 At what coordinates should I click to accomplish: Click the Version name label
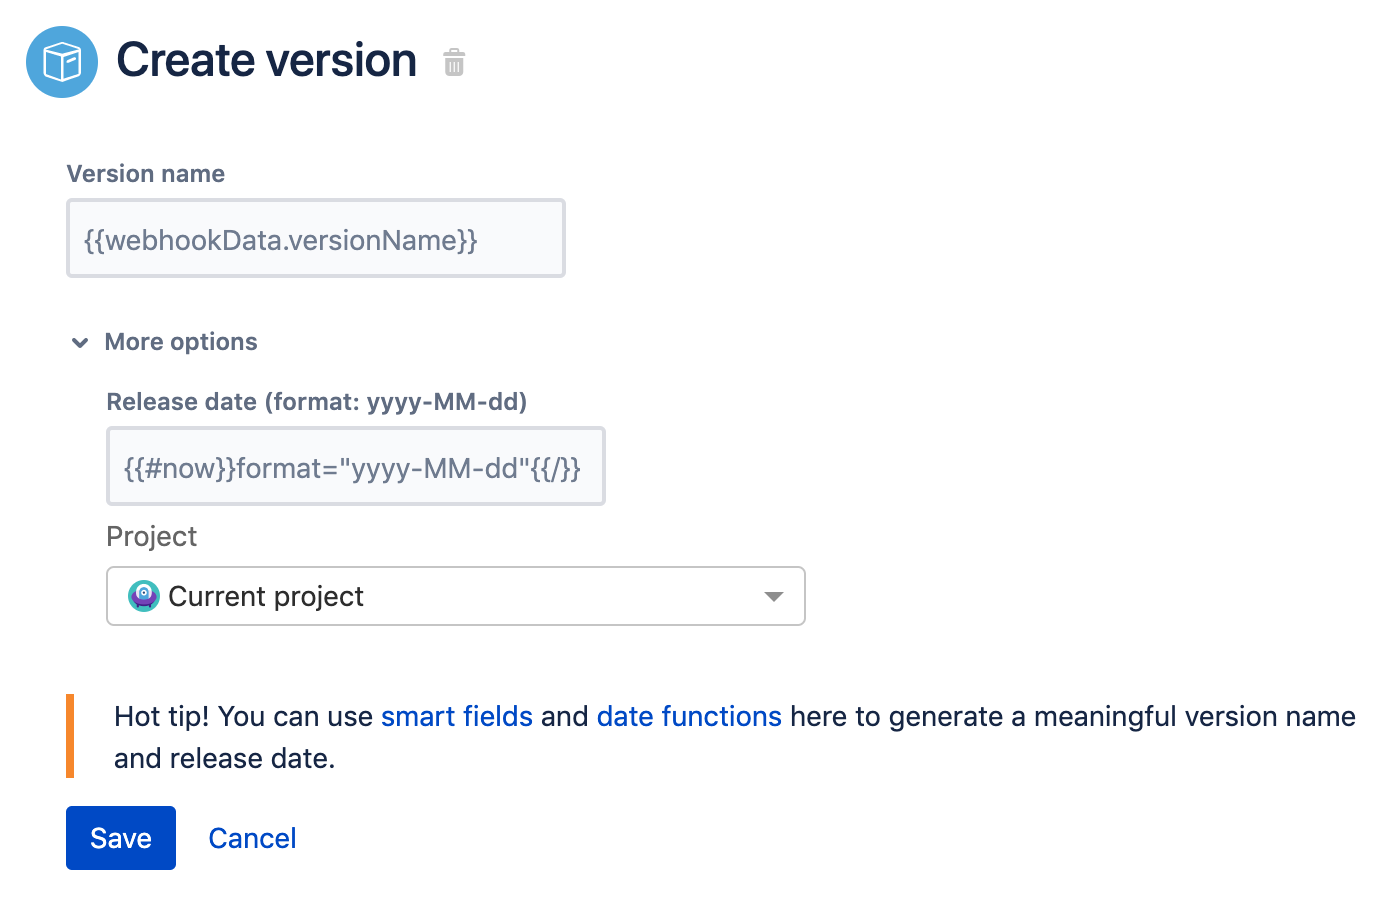(x=146, y=174)
